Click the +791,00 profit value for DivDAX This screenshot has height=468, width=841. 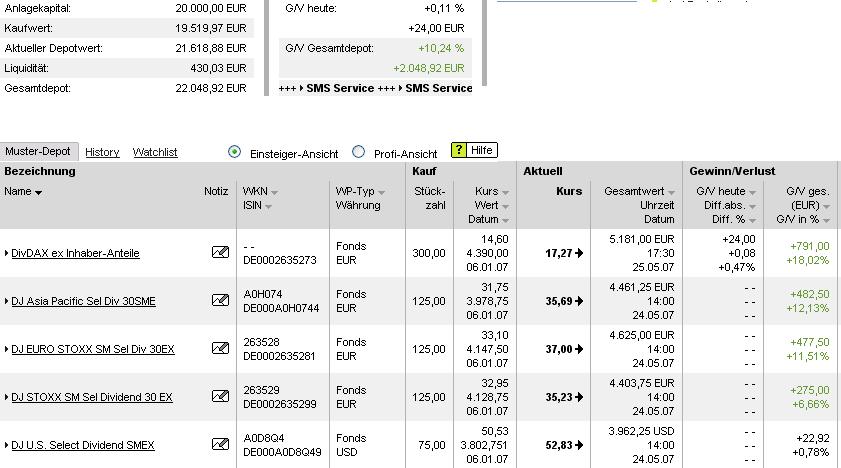(x=809, y=246)
